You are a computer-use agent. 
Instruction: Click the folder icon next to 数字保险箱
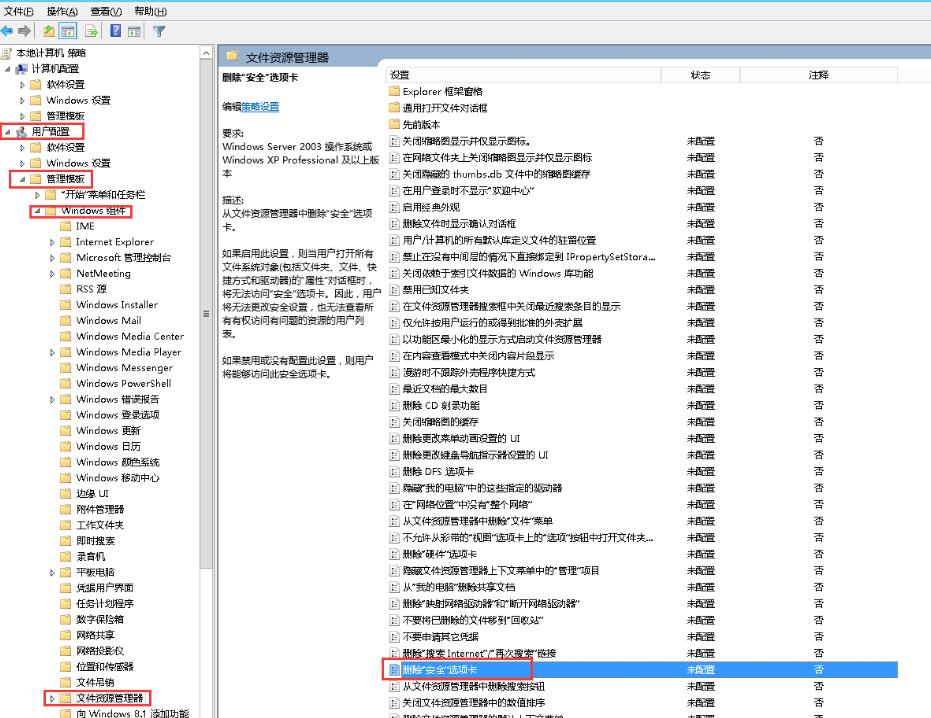(66, 619)
